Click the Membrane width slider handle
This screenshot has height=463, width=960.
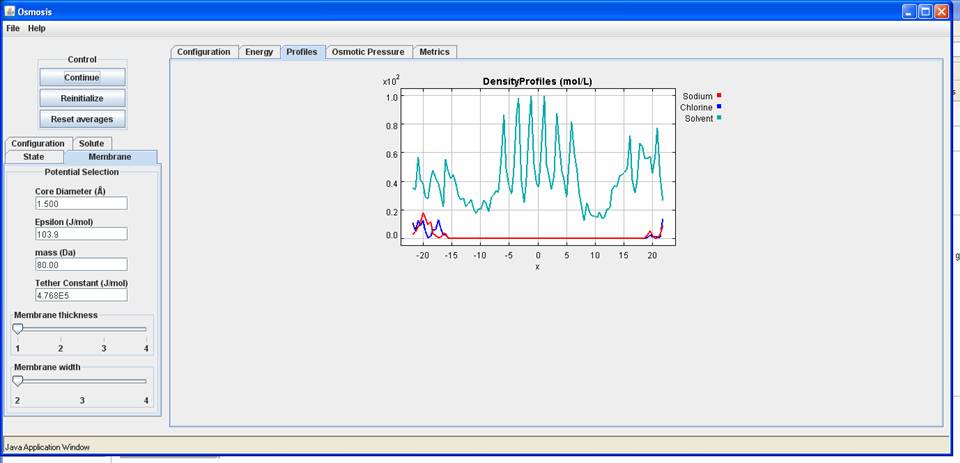coord(18,381)
